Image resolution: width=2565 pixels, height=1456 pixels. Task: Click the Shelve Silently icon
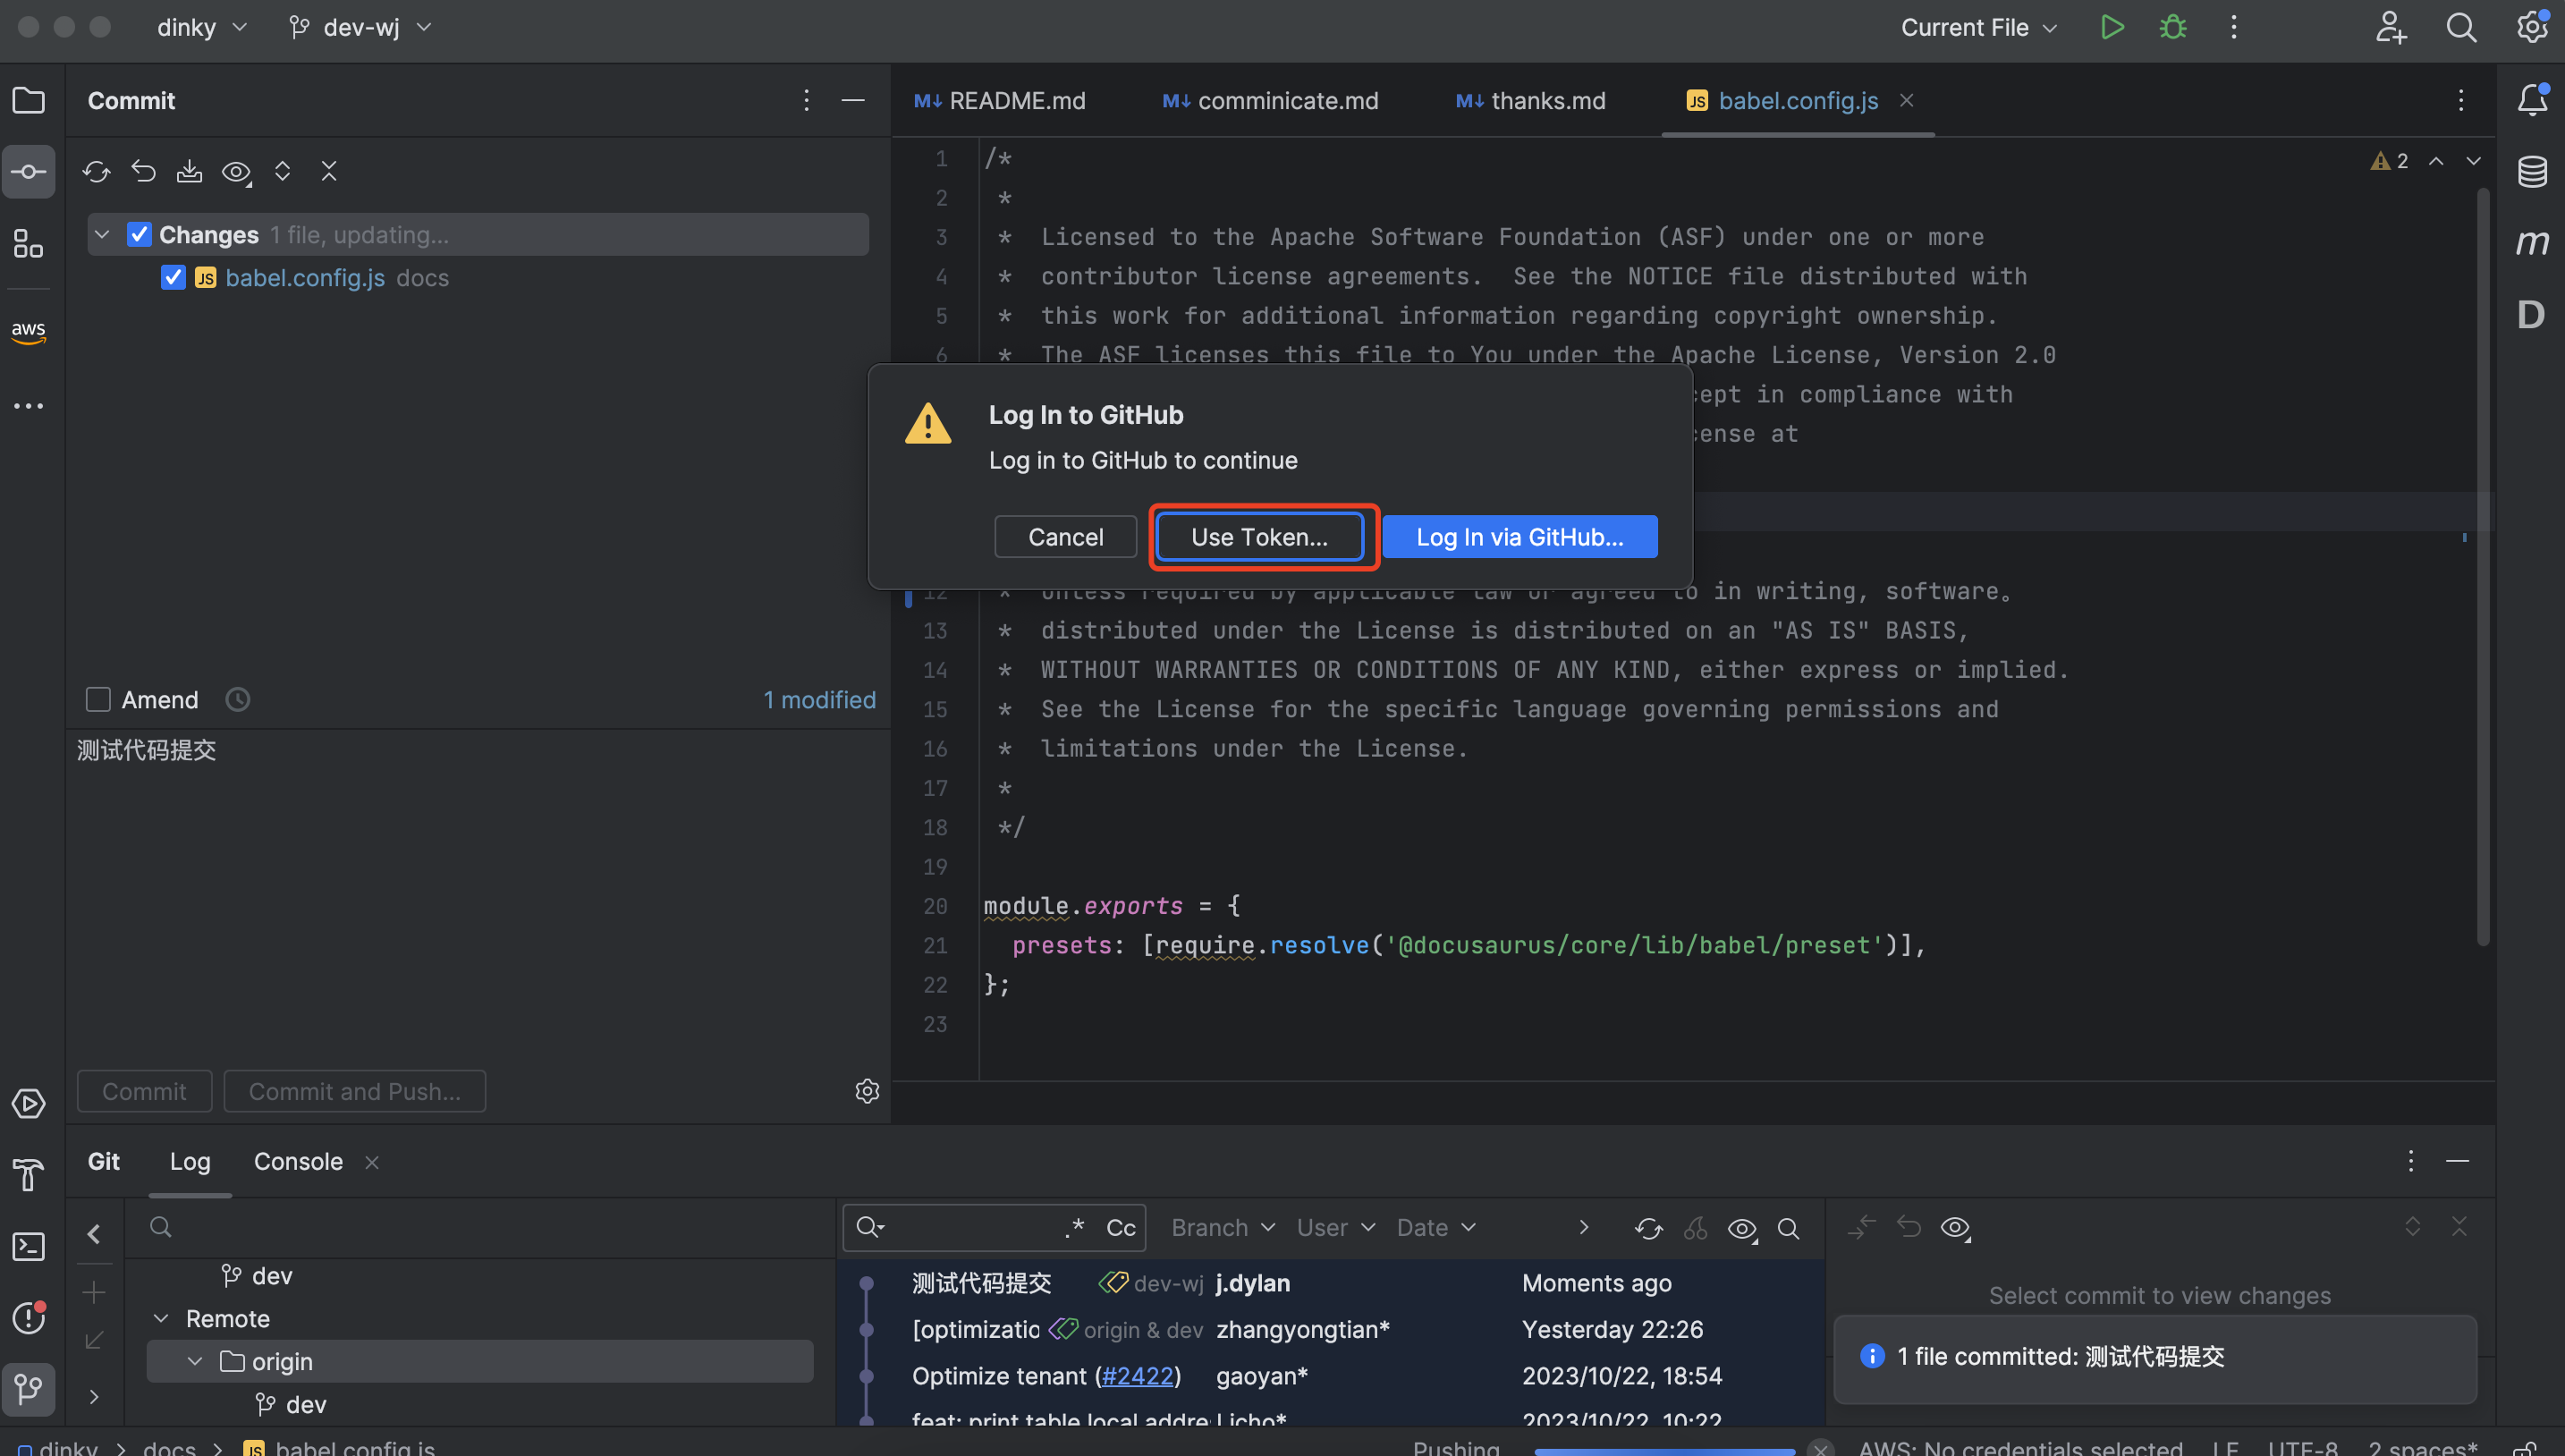(x=189, y=172)
